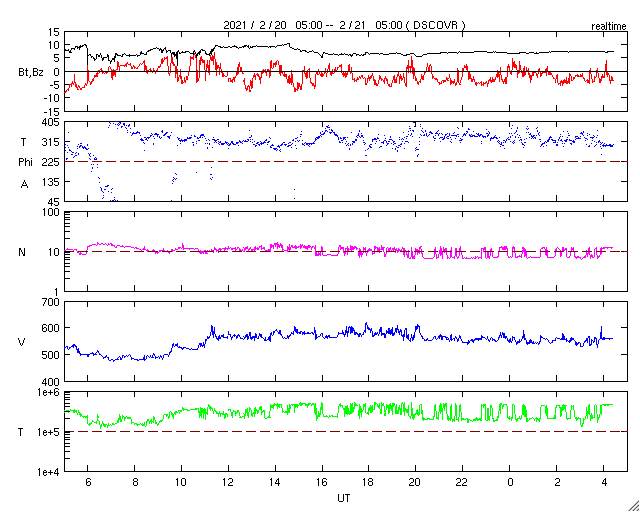640x512 pixels.
Task: Click the "0" hour tick on UT axis
Action: tap(510, 482)
